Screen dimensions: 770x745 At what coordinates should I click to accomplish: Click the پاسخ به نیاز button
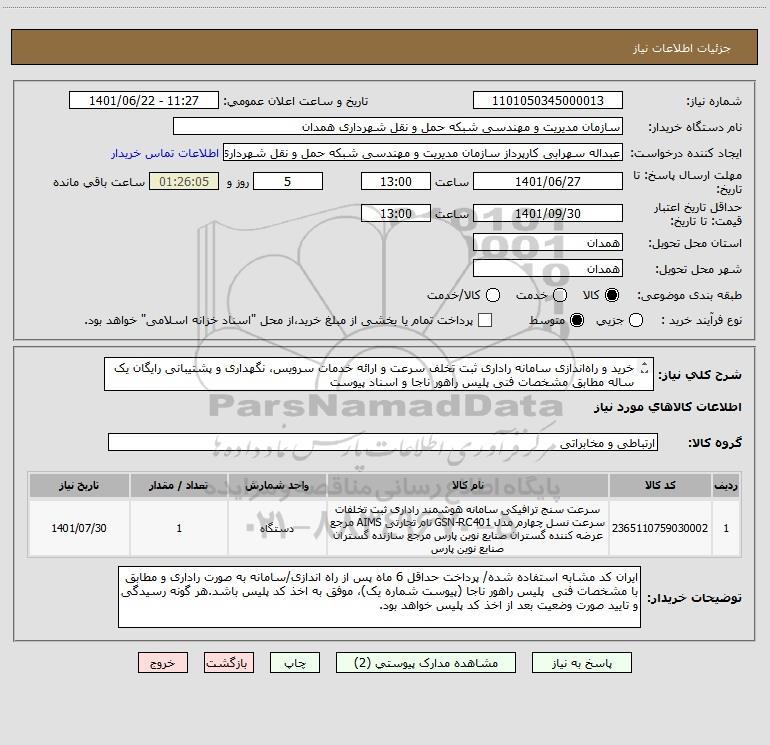tap(581, 663)
